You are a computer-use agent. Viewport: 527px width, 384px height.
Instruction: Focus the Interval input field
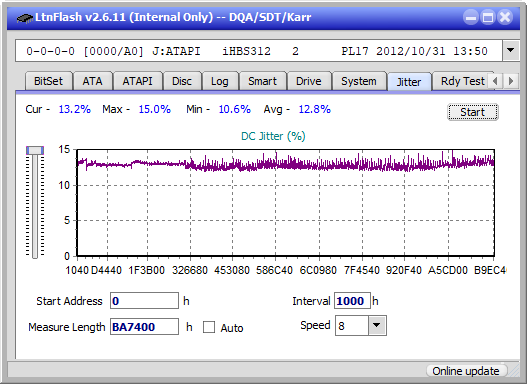coord(352,301)
